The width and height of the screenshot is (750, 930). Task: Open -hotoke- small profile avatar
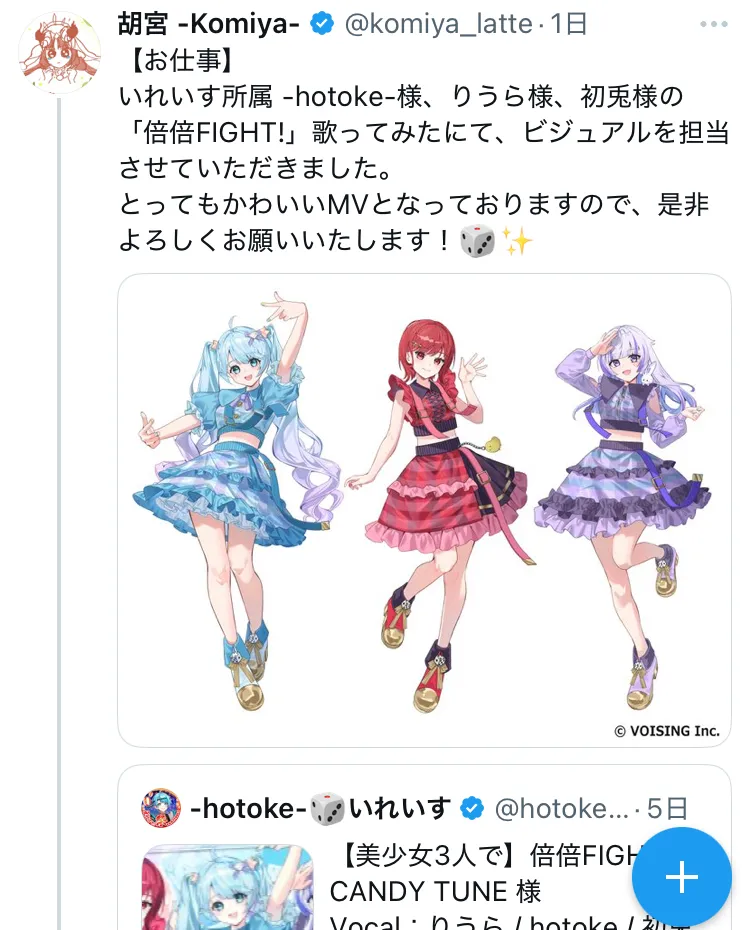[x=161, y=808]
